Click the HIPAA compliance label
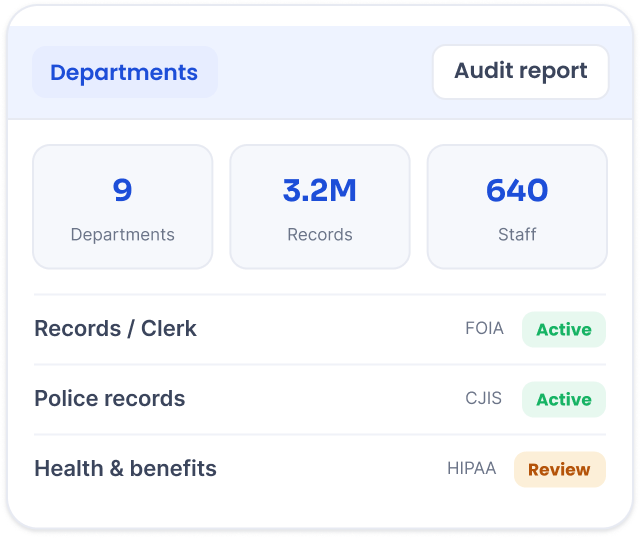The image size is (640, 538). pos(472,469)
